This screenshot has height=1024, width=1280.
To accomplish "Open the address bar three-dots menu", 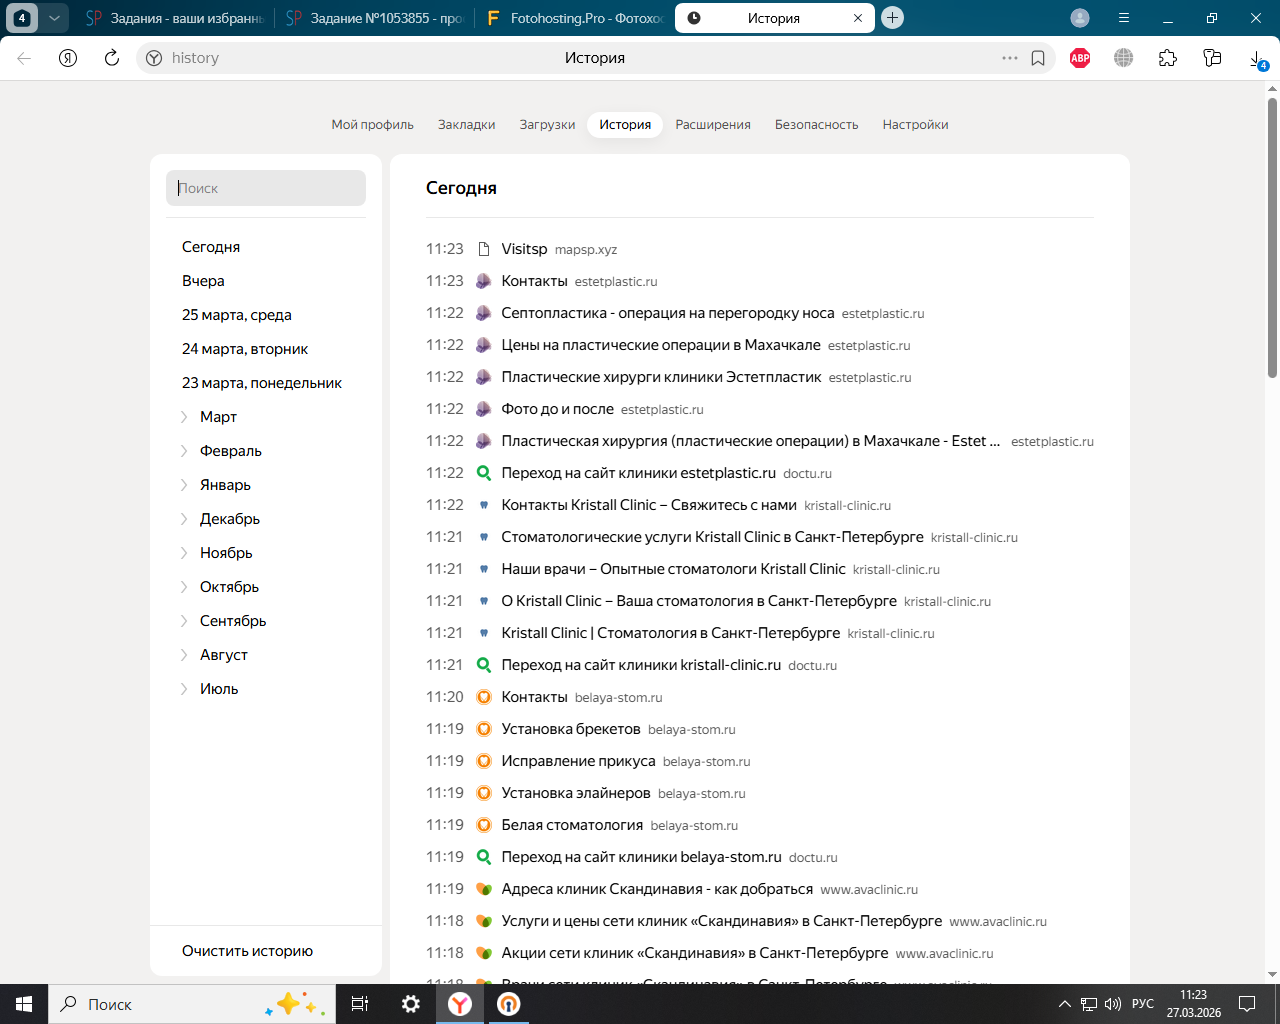I will 1010,58.
